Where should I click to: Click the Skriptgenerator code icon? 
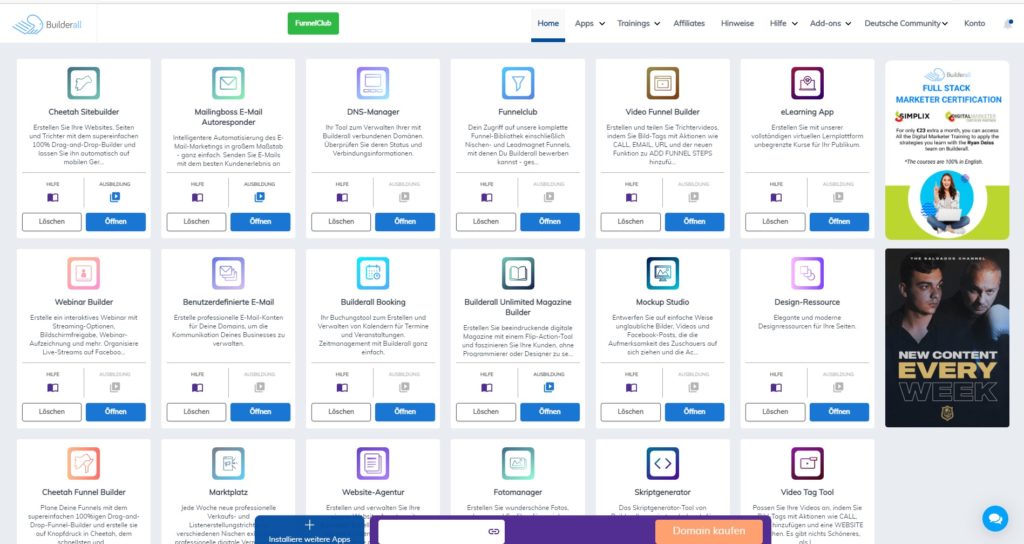(x=663, y=463)
